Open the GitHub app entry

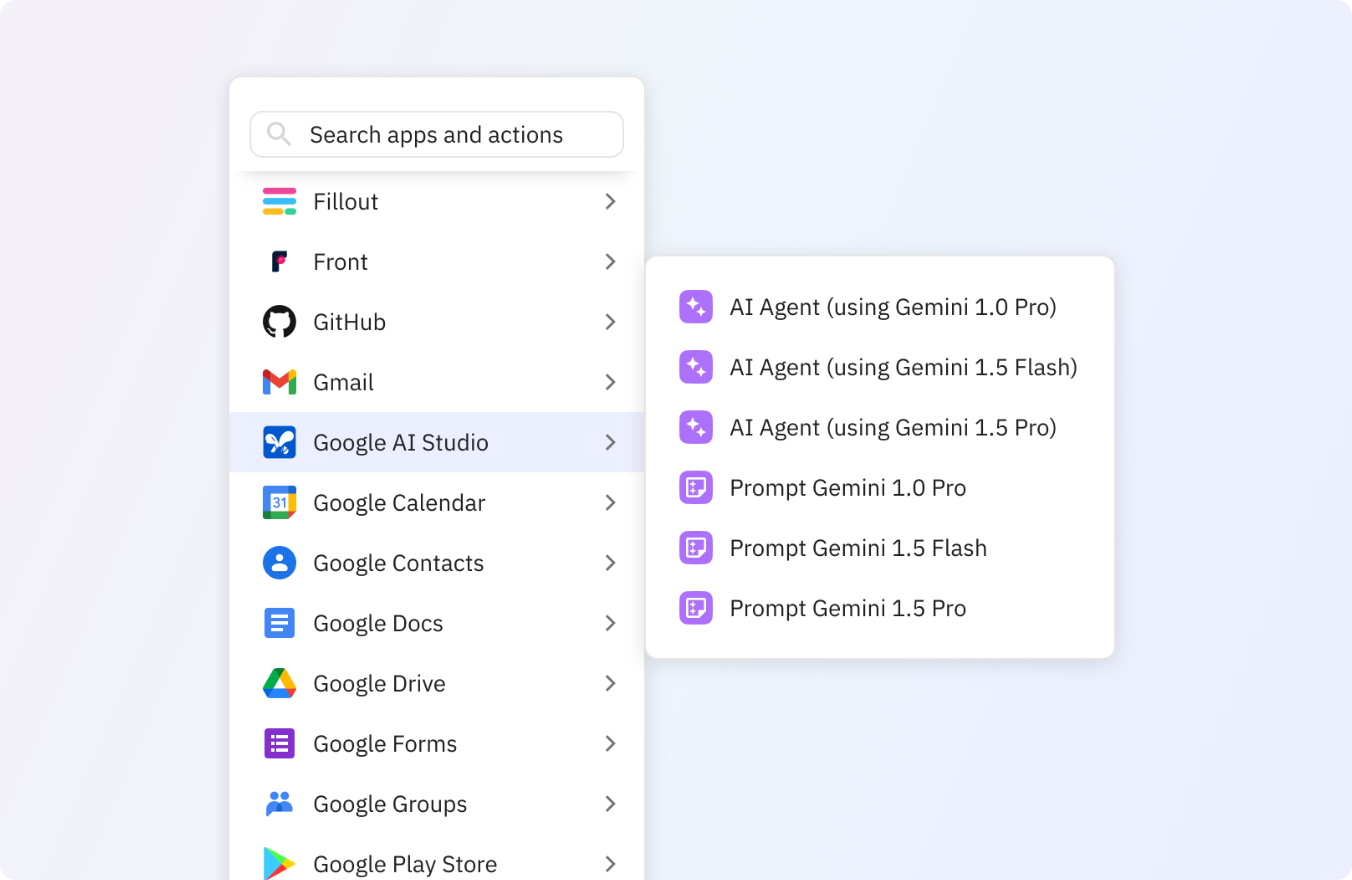tap(437, 322)
